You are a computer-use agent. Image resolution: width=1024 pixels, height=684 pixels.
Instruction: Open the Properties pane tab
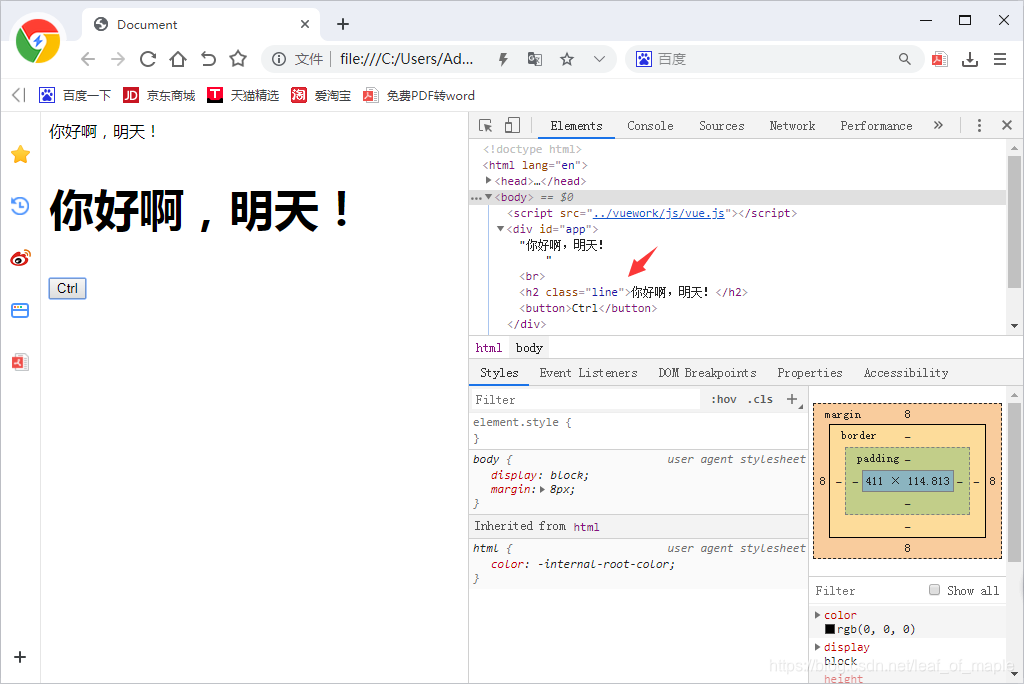[x=810, y=373]
